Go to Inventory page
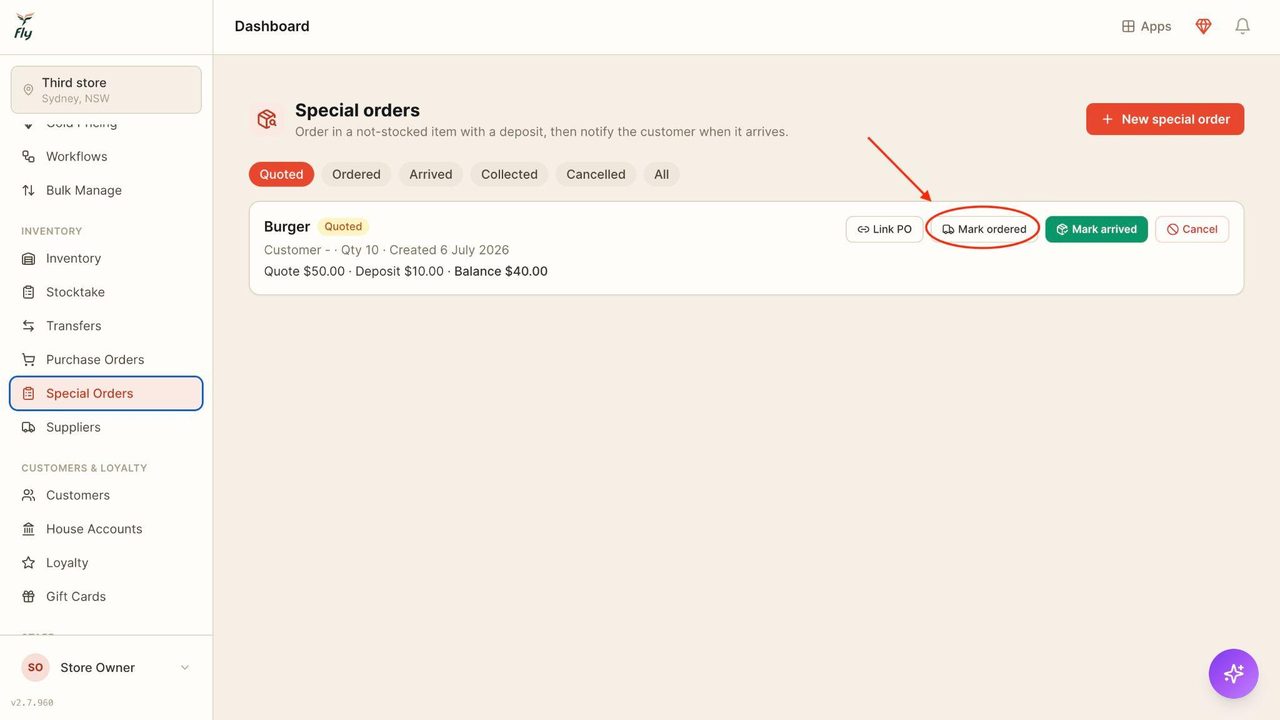Screen dimensions: 1280x720 106,258
